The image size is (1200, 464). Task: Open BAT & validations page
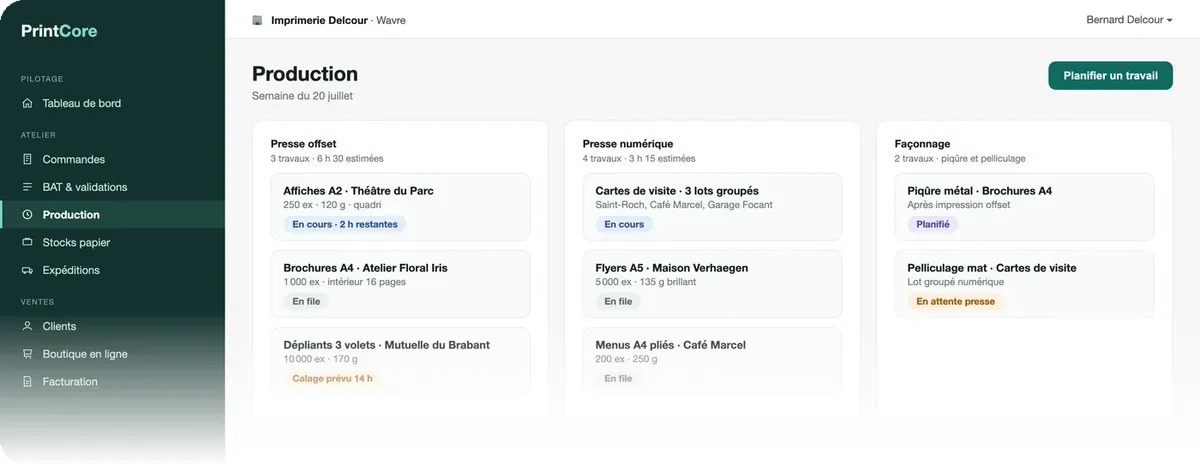112,187
